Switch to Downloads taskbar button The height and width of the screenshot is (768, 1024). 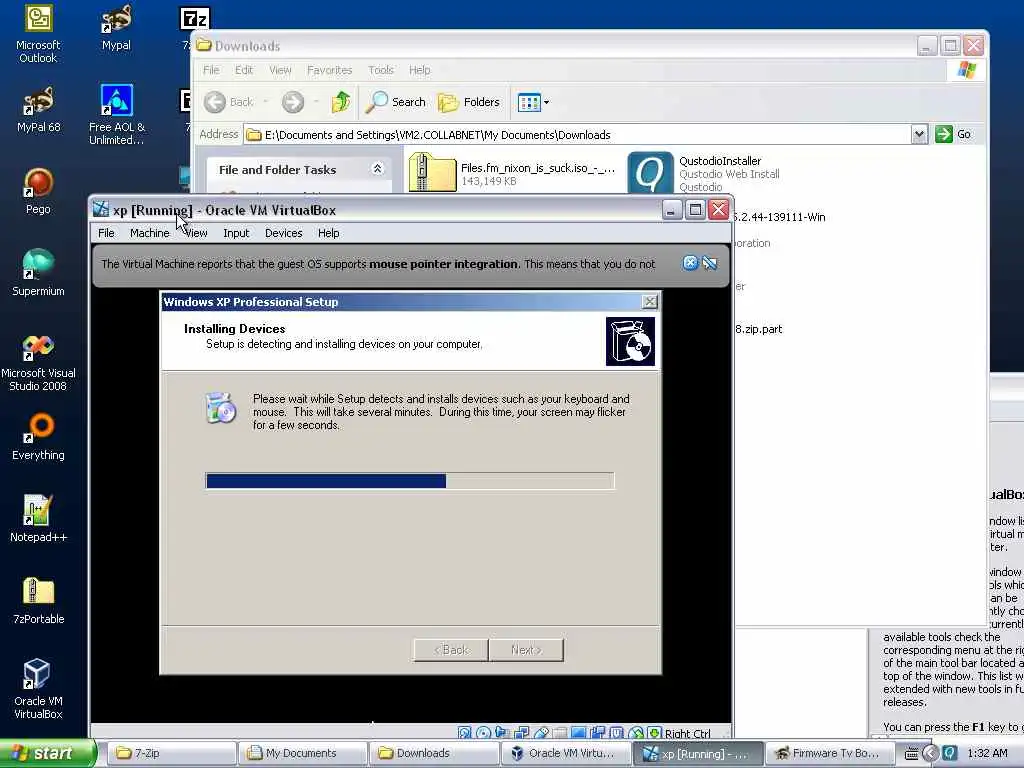(434, 753)
